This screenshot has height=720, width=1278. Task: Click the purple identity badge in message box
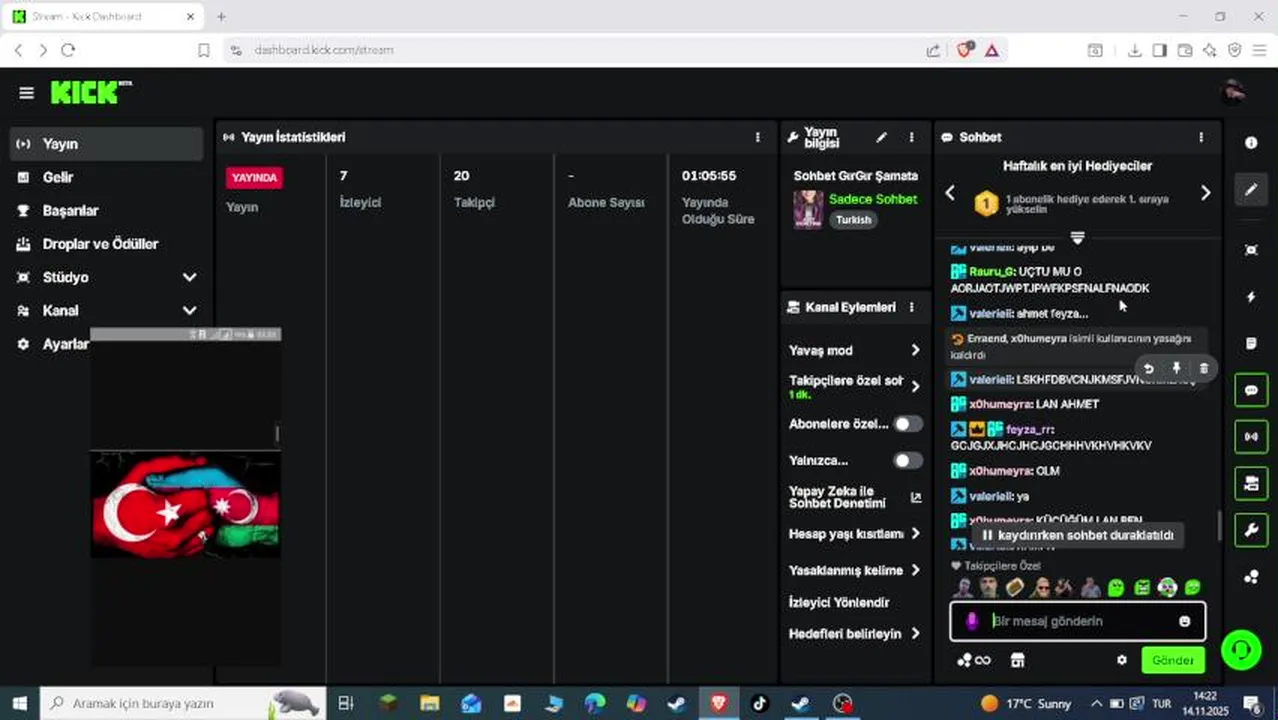pyautogui.click(x=971, y=621)
